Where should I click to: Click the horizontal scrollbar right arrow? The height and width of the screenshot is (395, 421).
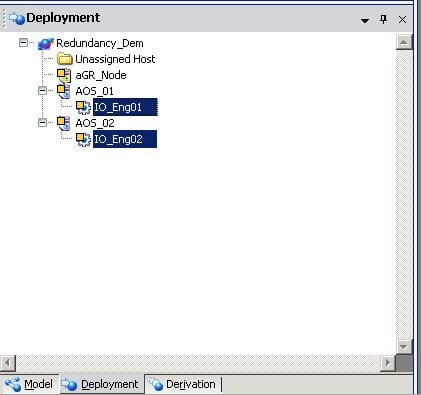[388, 363]
